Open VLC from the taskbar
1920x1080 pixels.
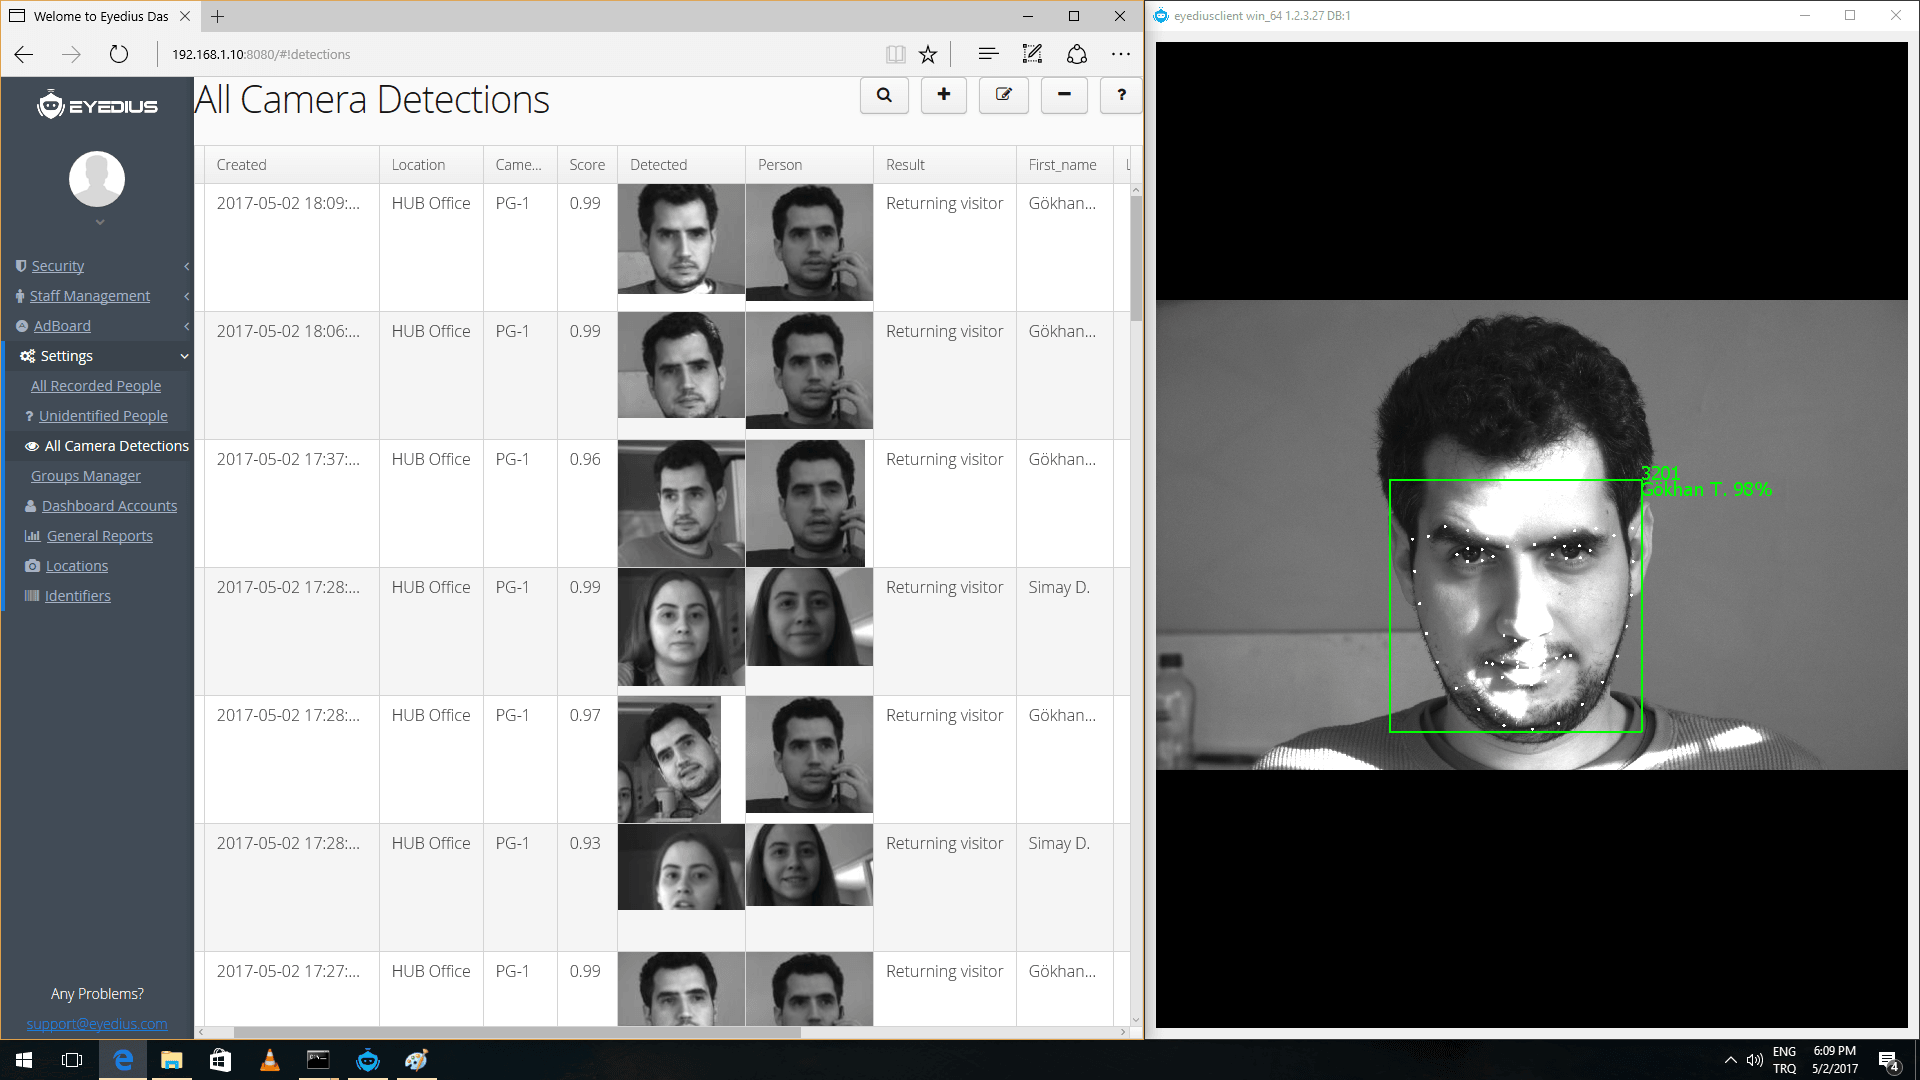(269, 1060)
